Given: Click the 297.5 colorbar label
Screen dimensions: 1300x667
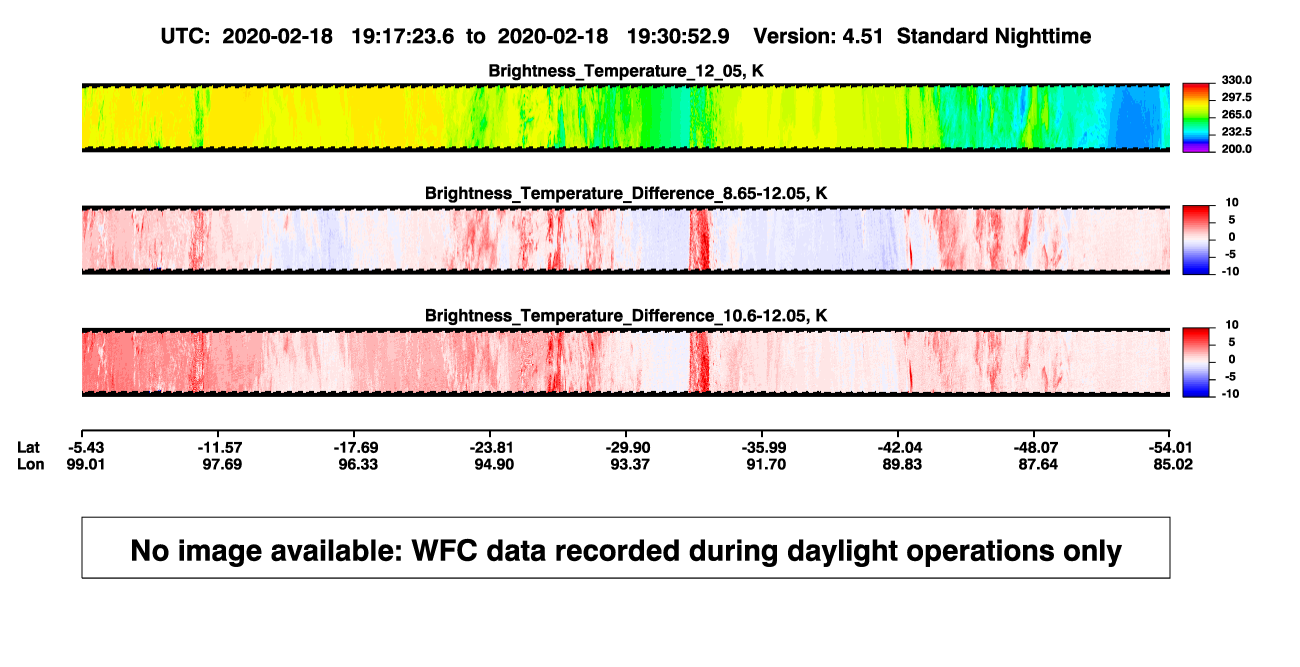Looking at the screenshot, I should point(1236,97).
